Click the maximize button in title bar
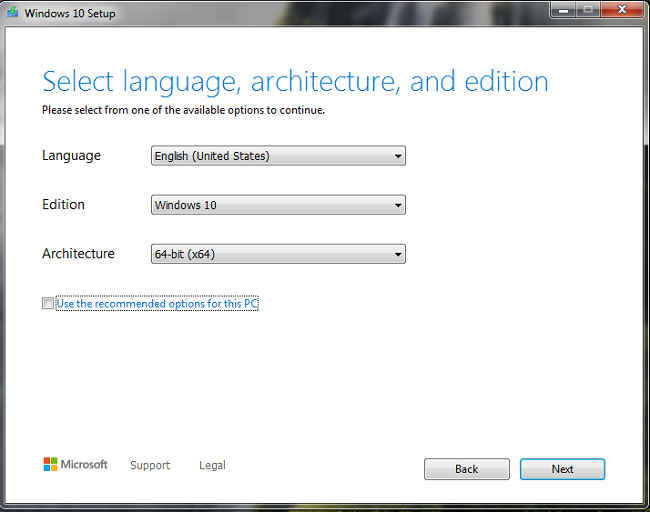 (x=587, y=10)
